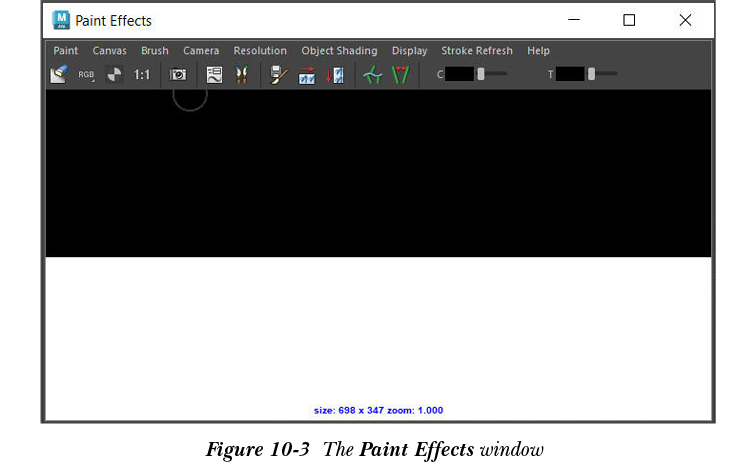Toggle alpha channel display icon
750x464 pixels.
pos(114,74)
